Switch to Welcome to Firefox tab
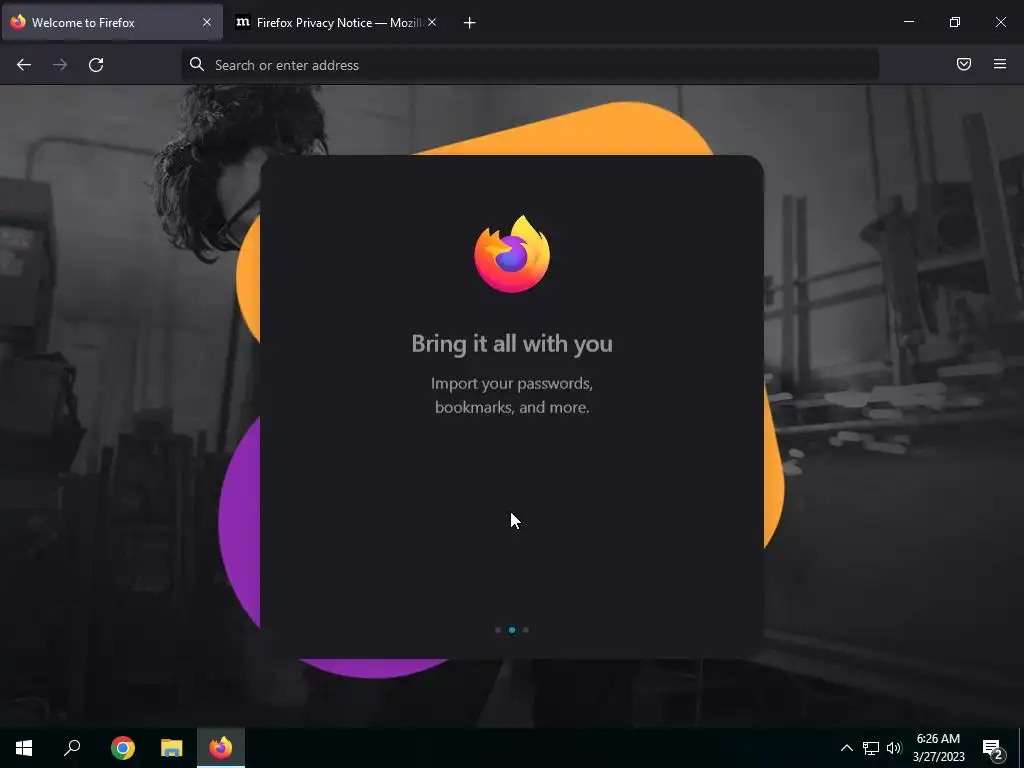1024x768 pixels. pos(112,22)
